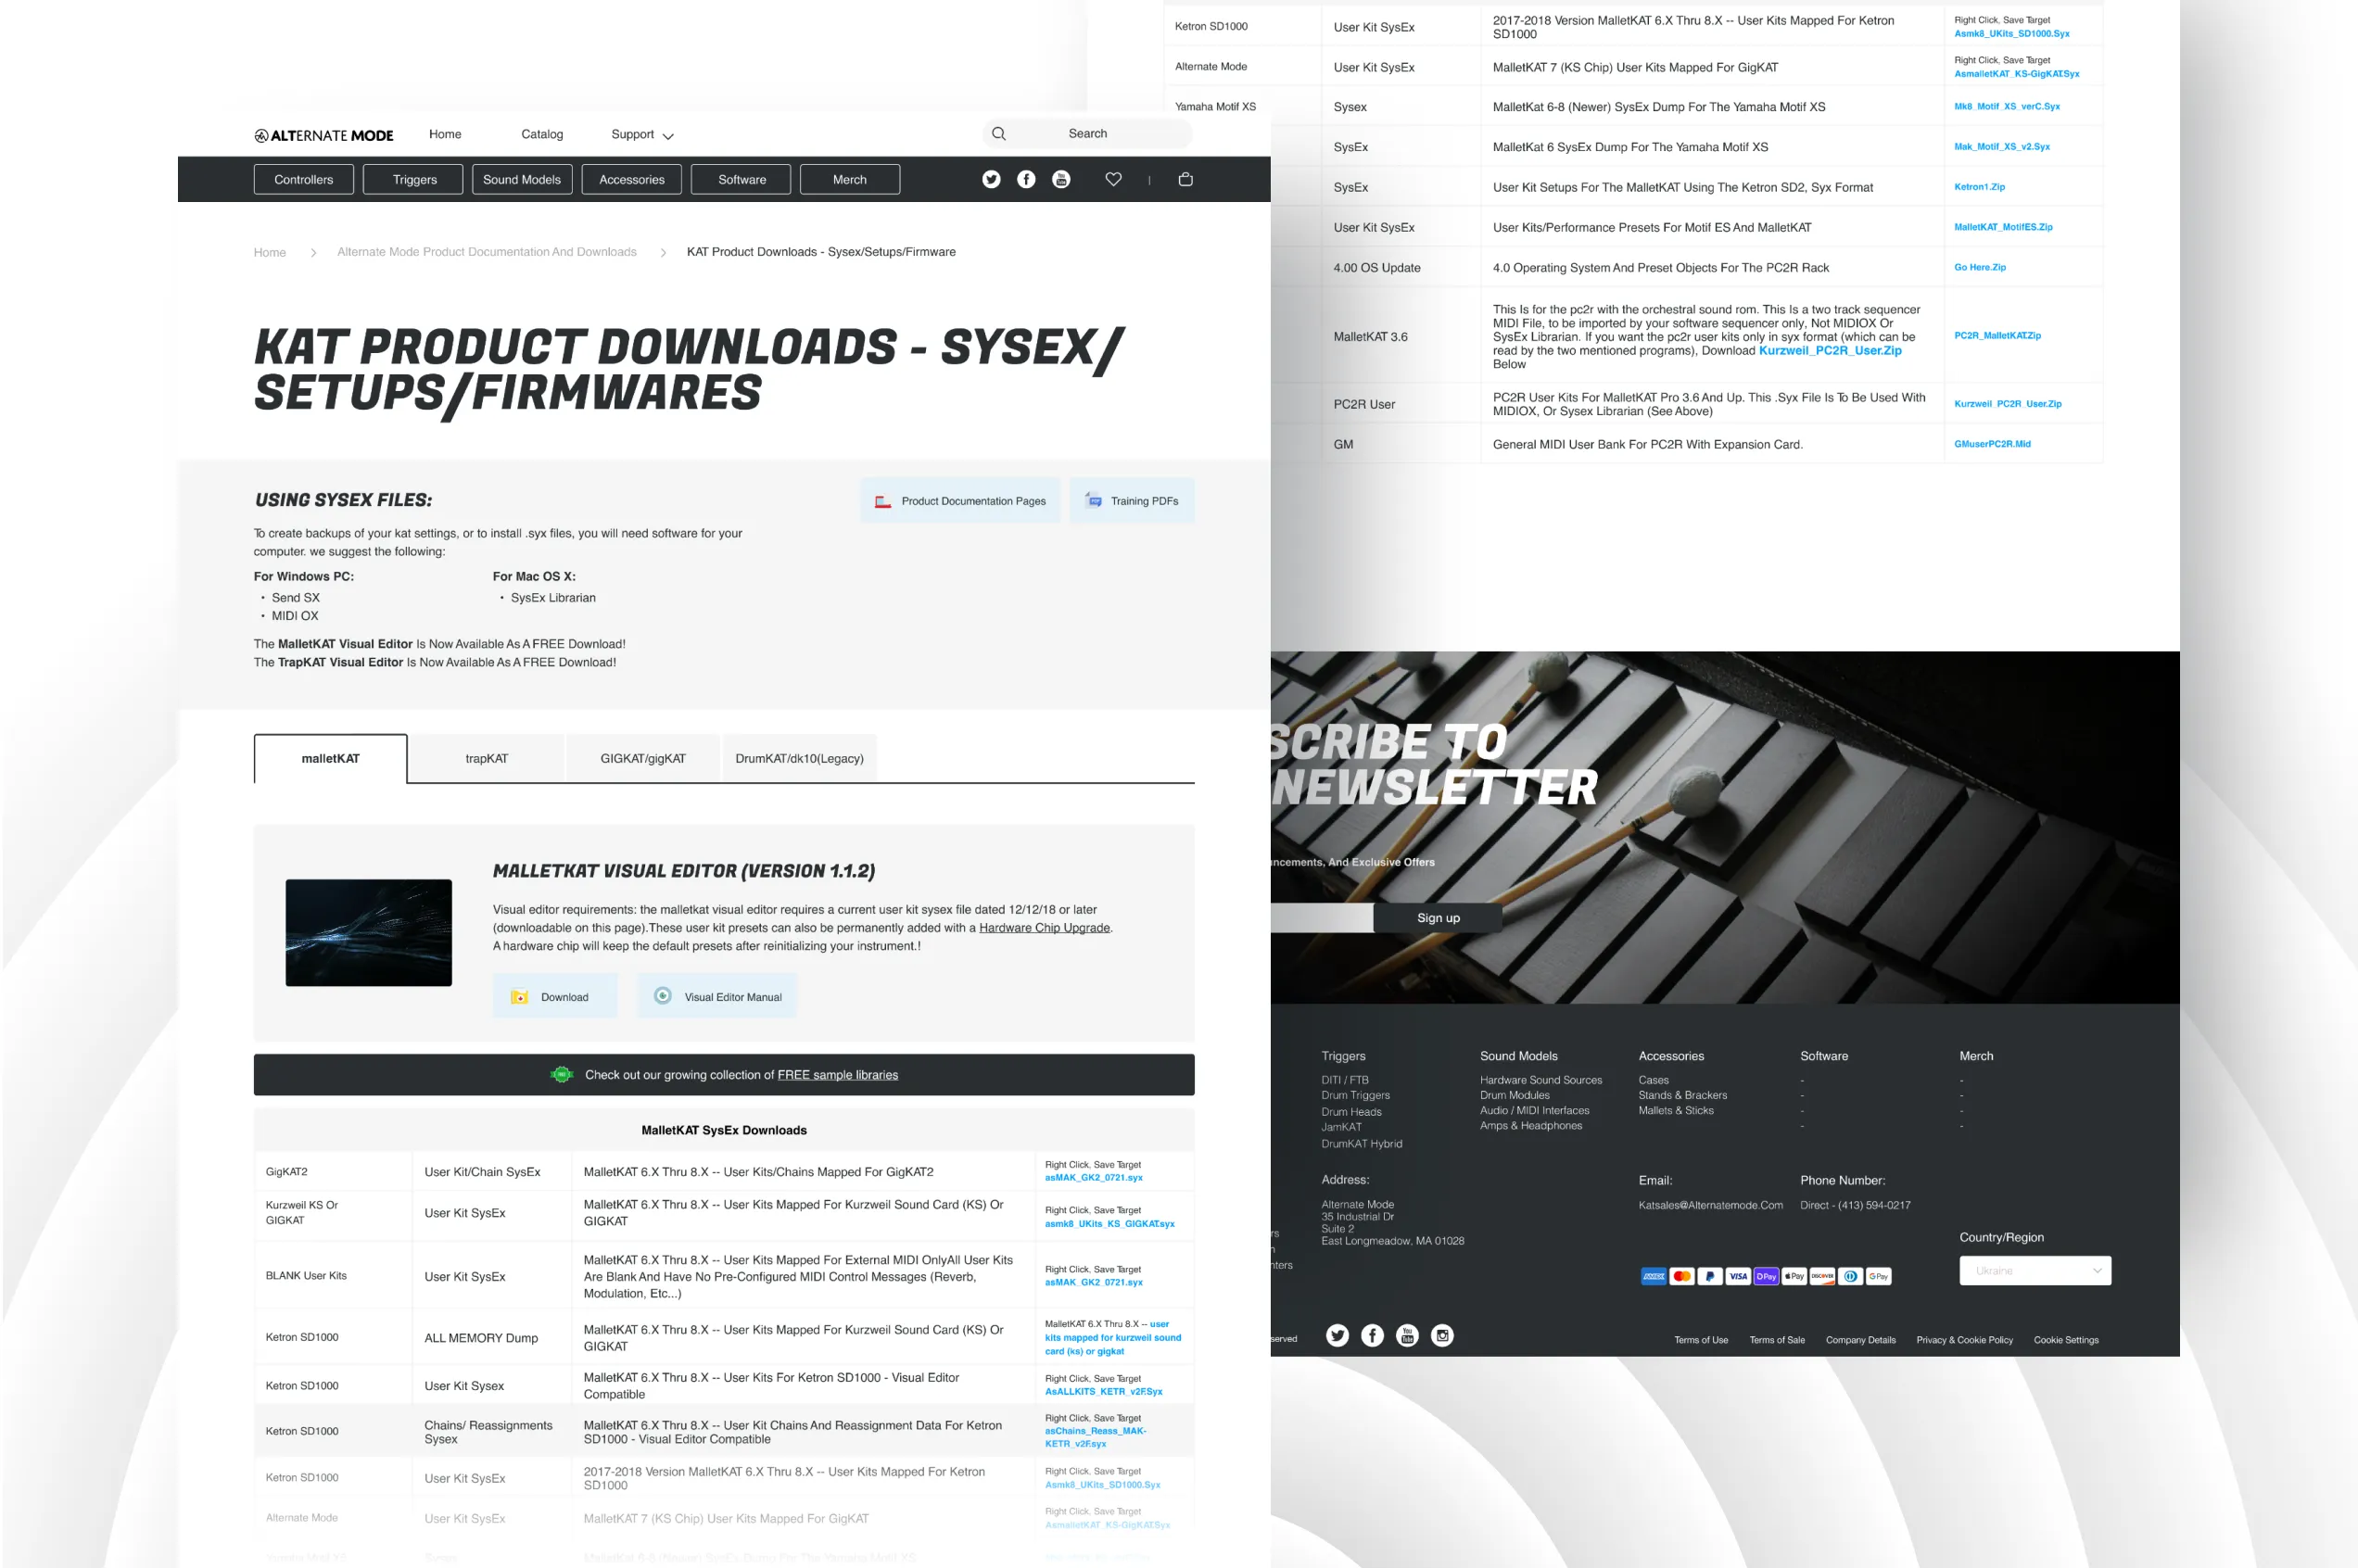2358x1568 pixels.
Task: Open the shopping bag cart icon
Action: (1185, 179)
